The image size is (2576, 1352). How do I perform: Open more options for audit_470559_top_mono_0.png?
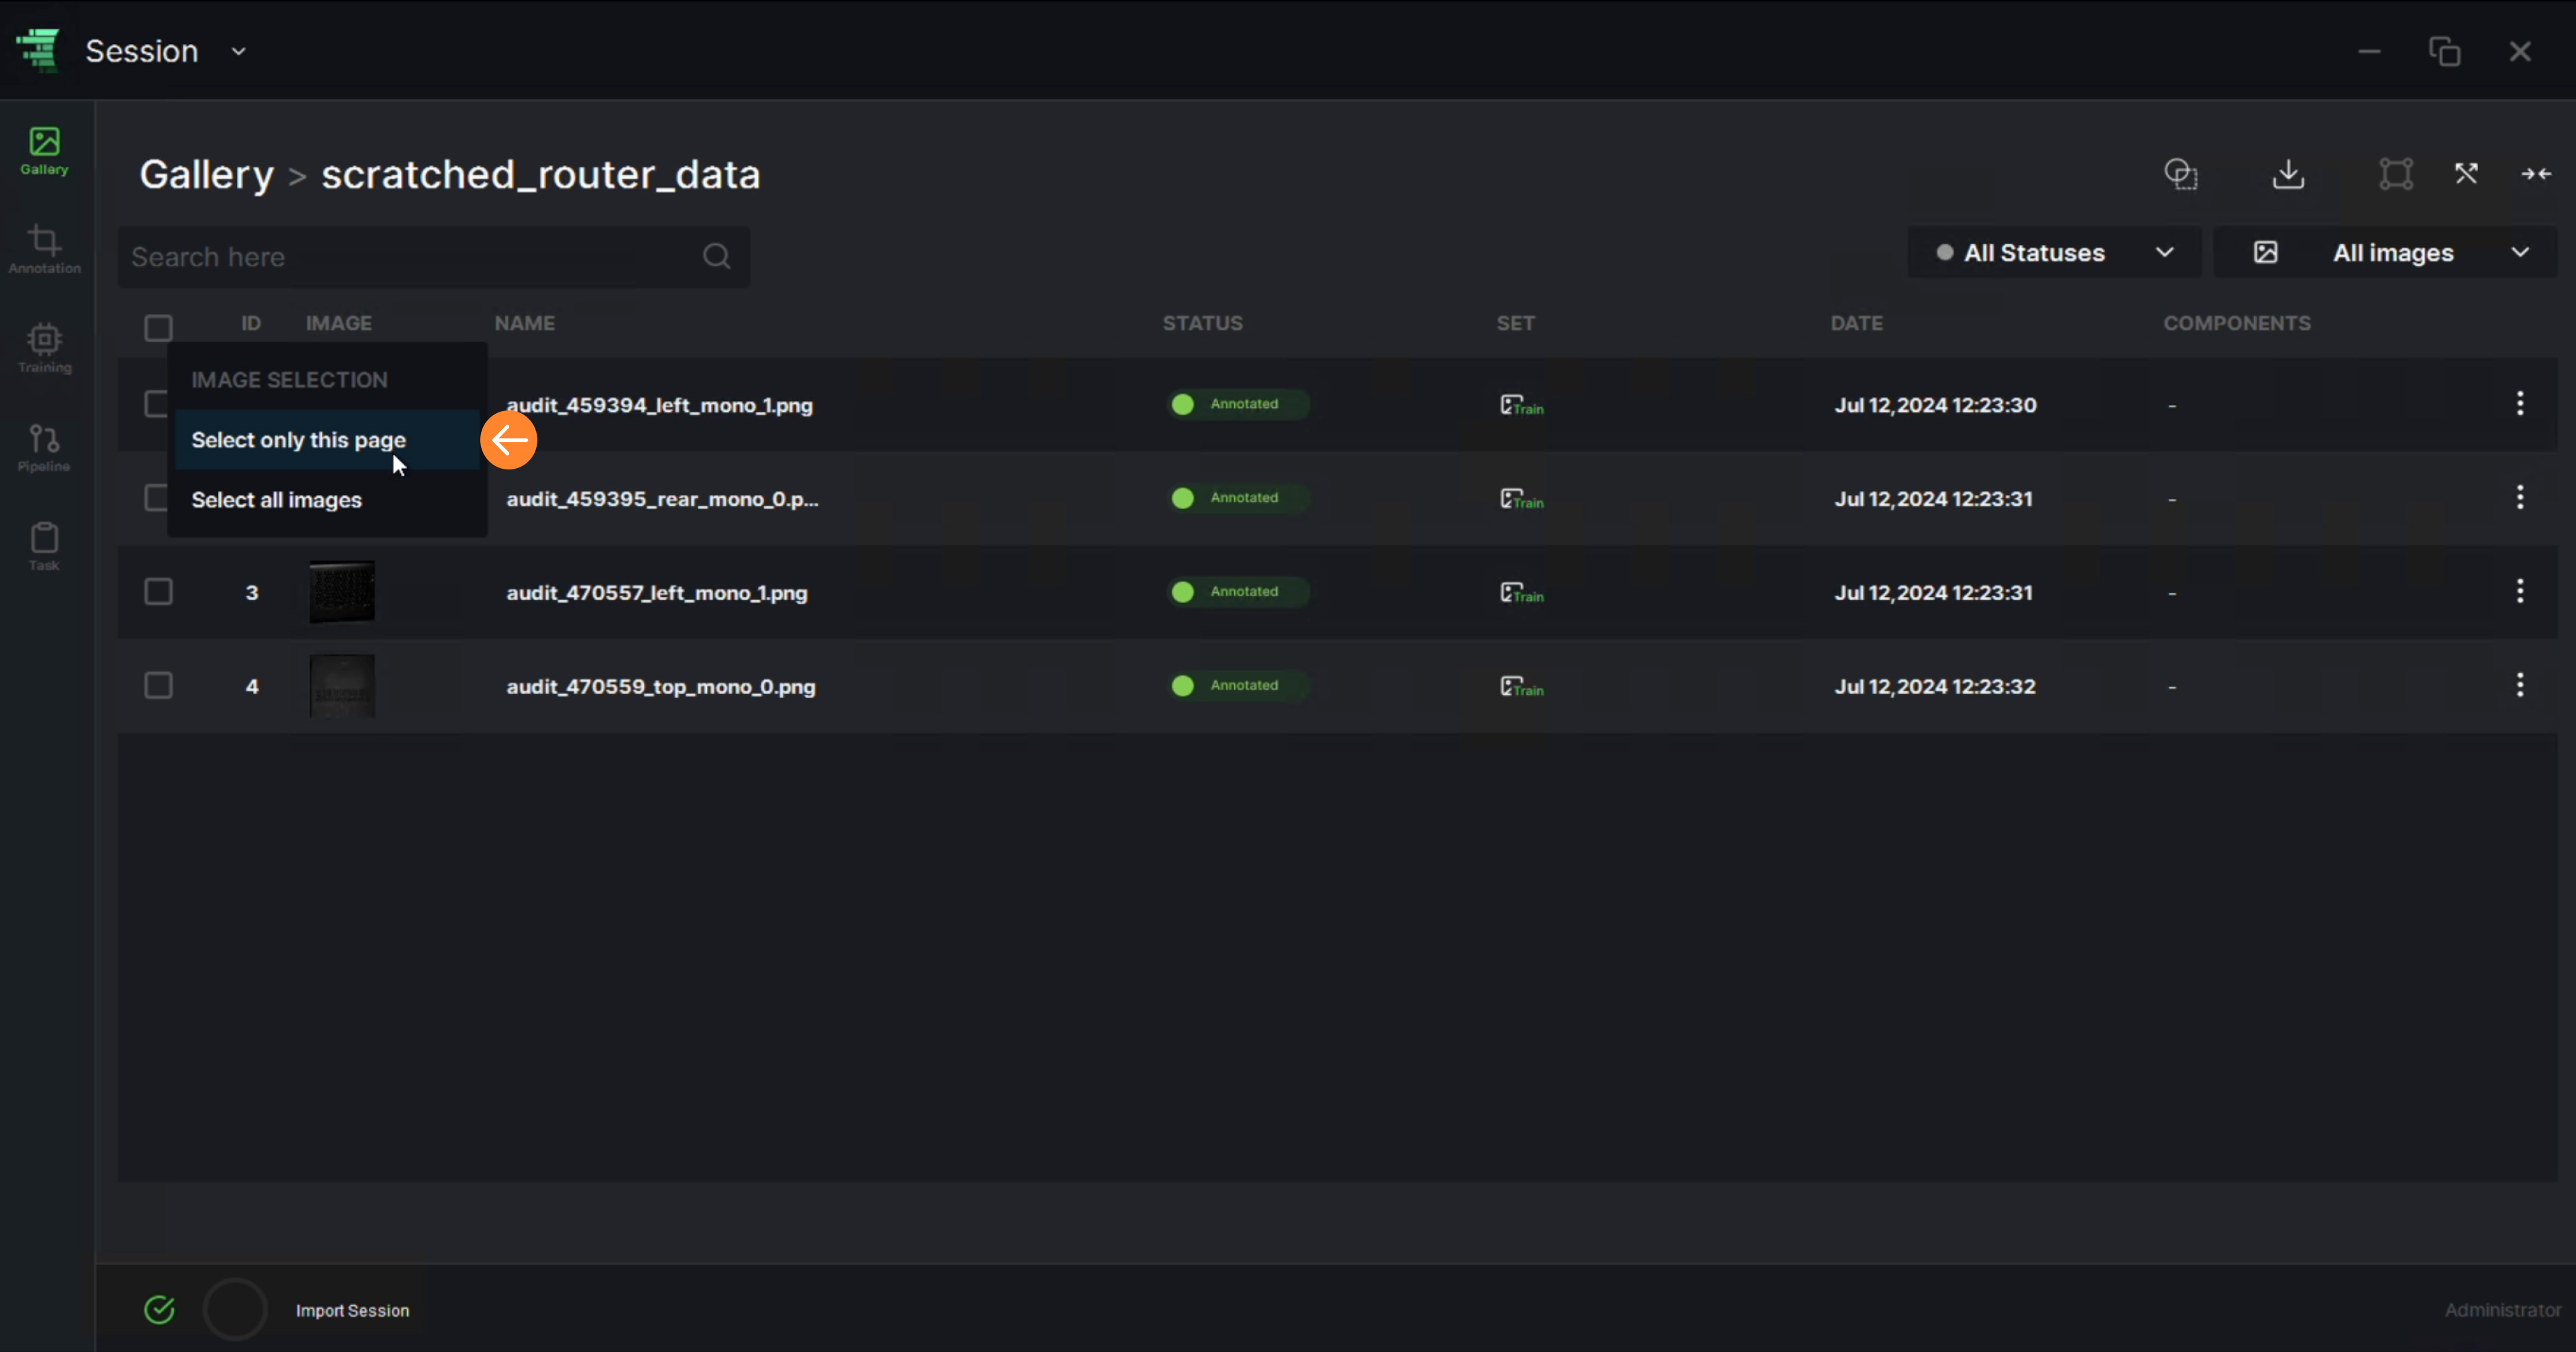[x=2520, y=686]
